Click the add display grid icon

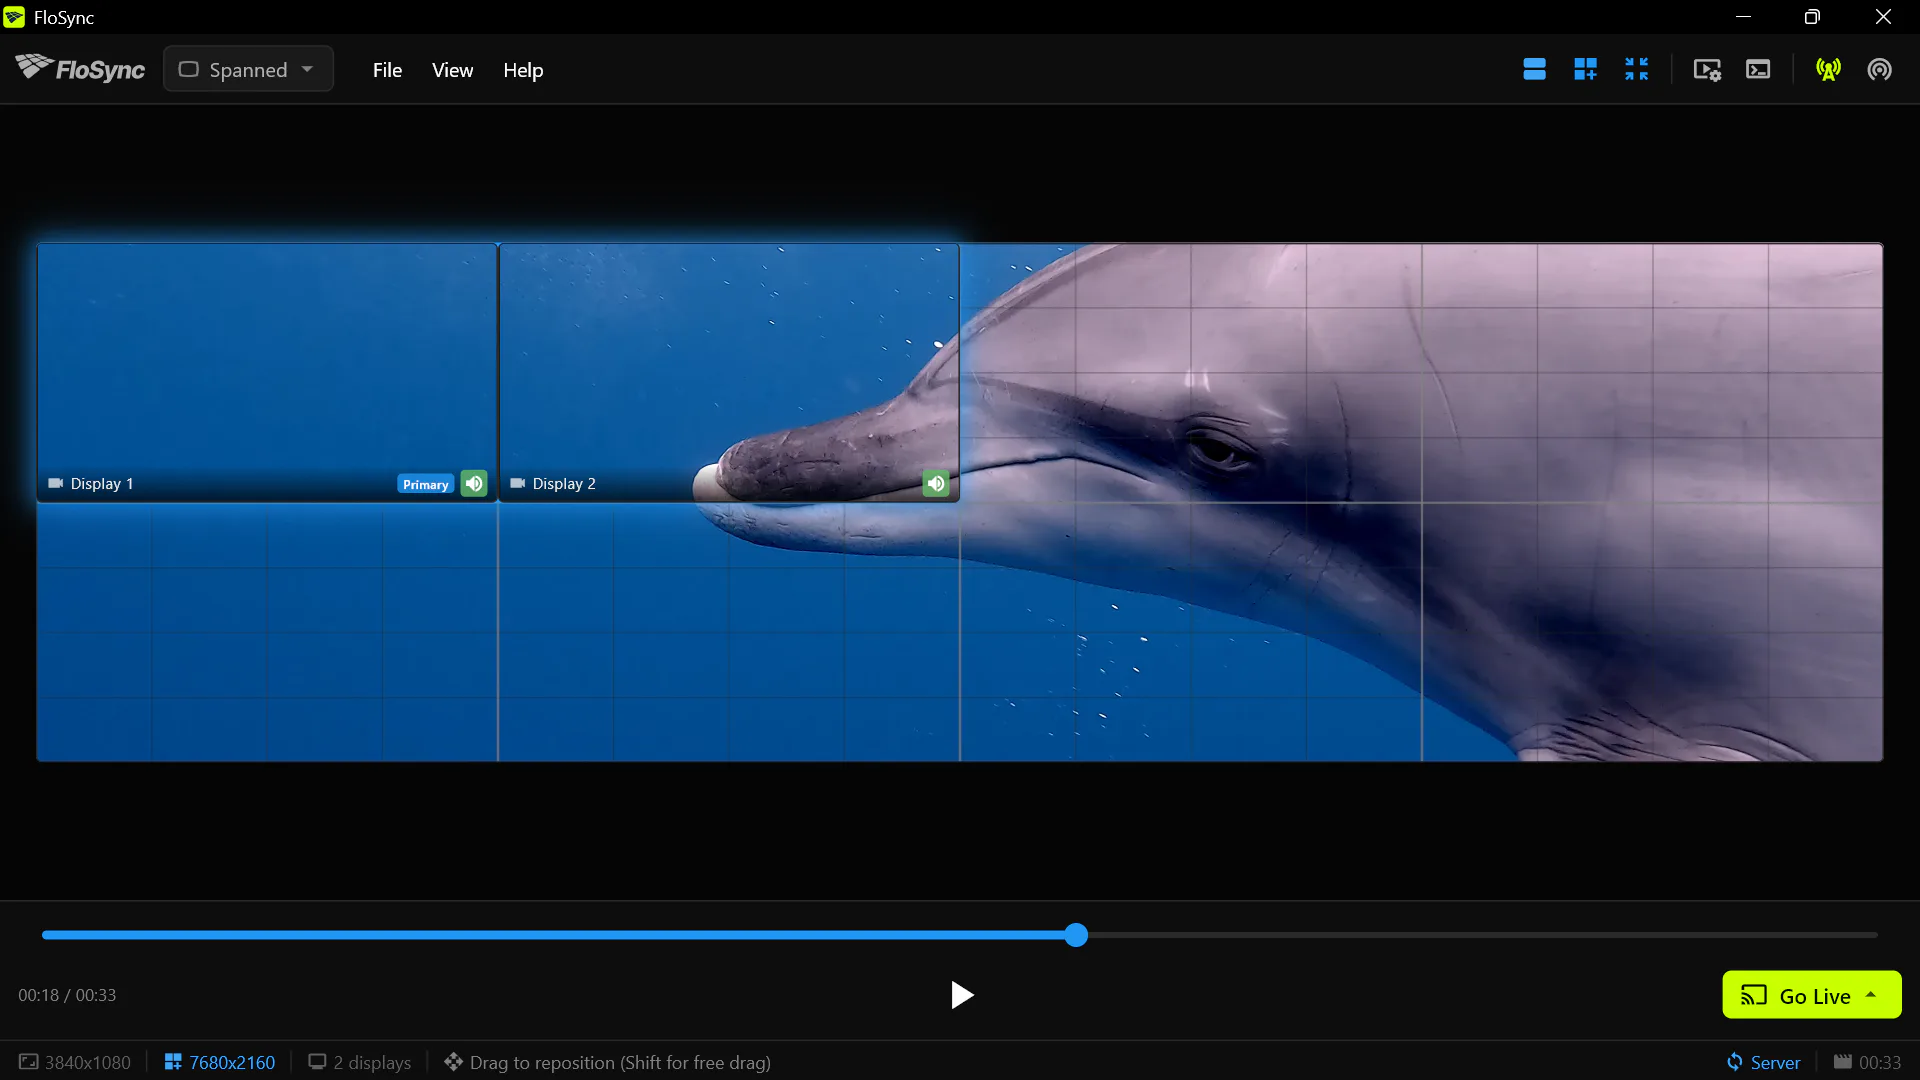coord(1585,69)
